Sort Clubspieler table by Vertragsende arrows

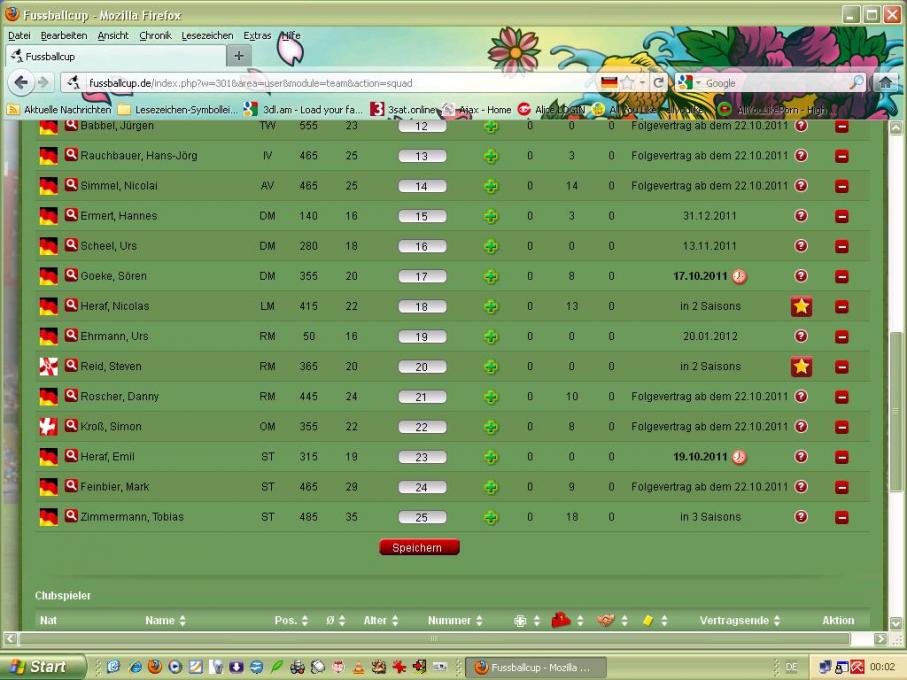tap(777, 621)
